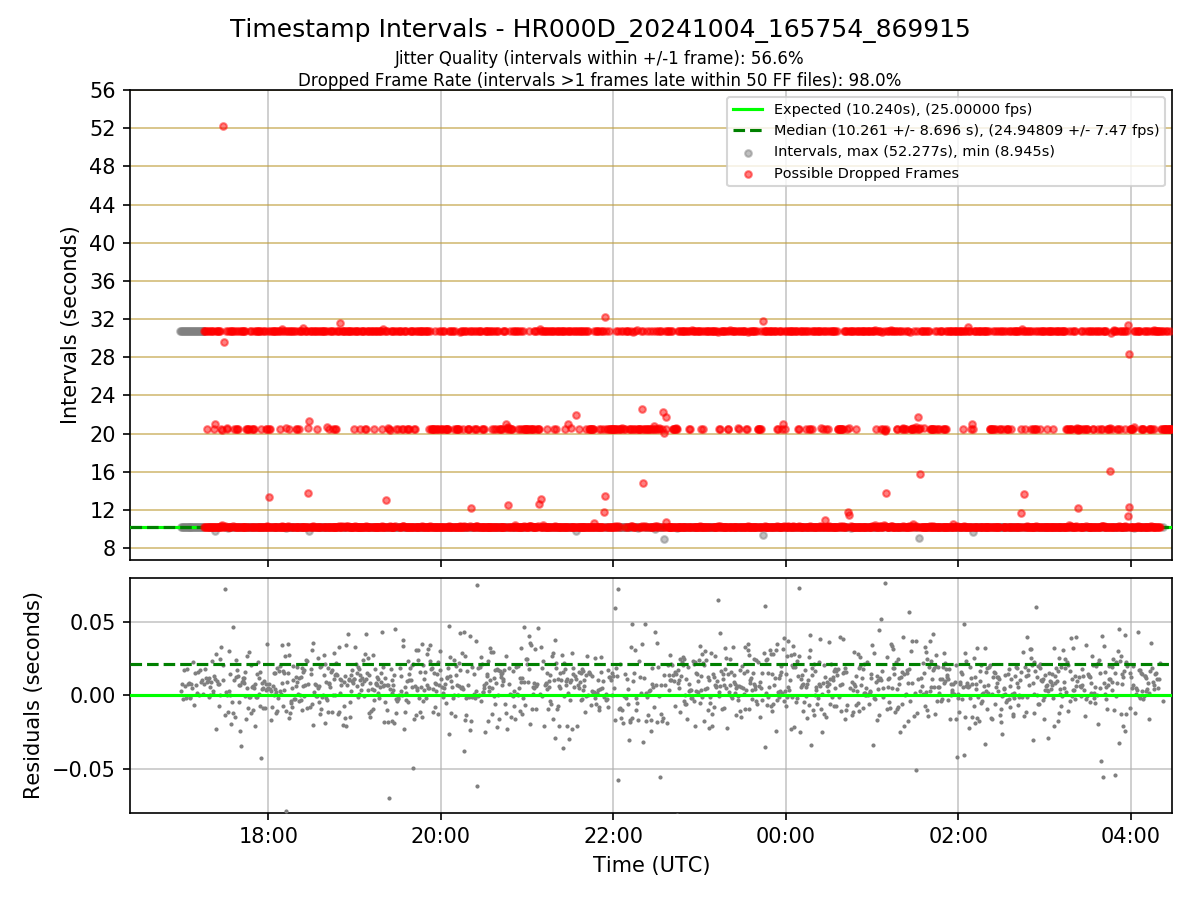Click the dashed green median line in residuals plot
Screen dimensions: 1200x900
point(651,664)
